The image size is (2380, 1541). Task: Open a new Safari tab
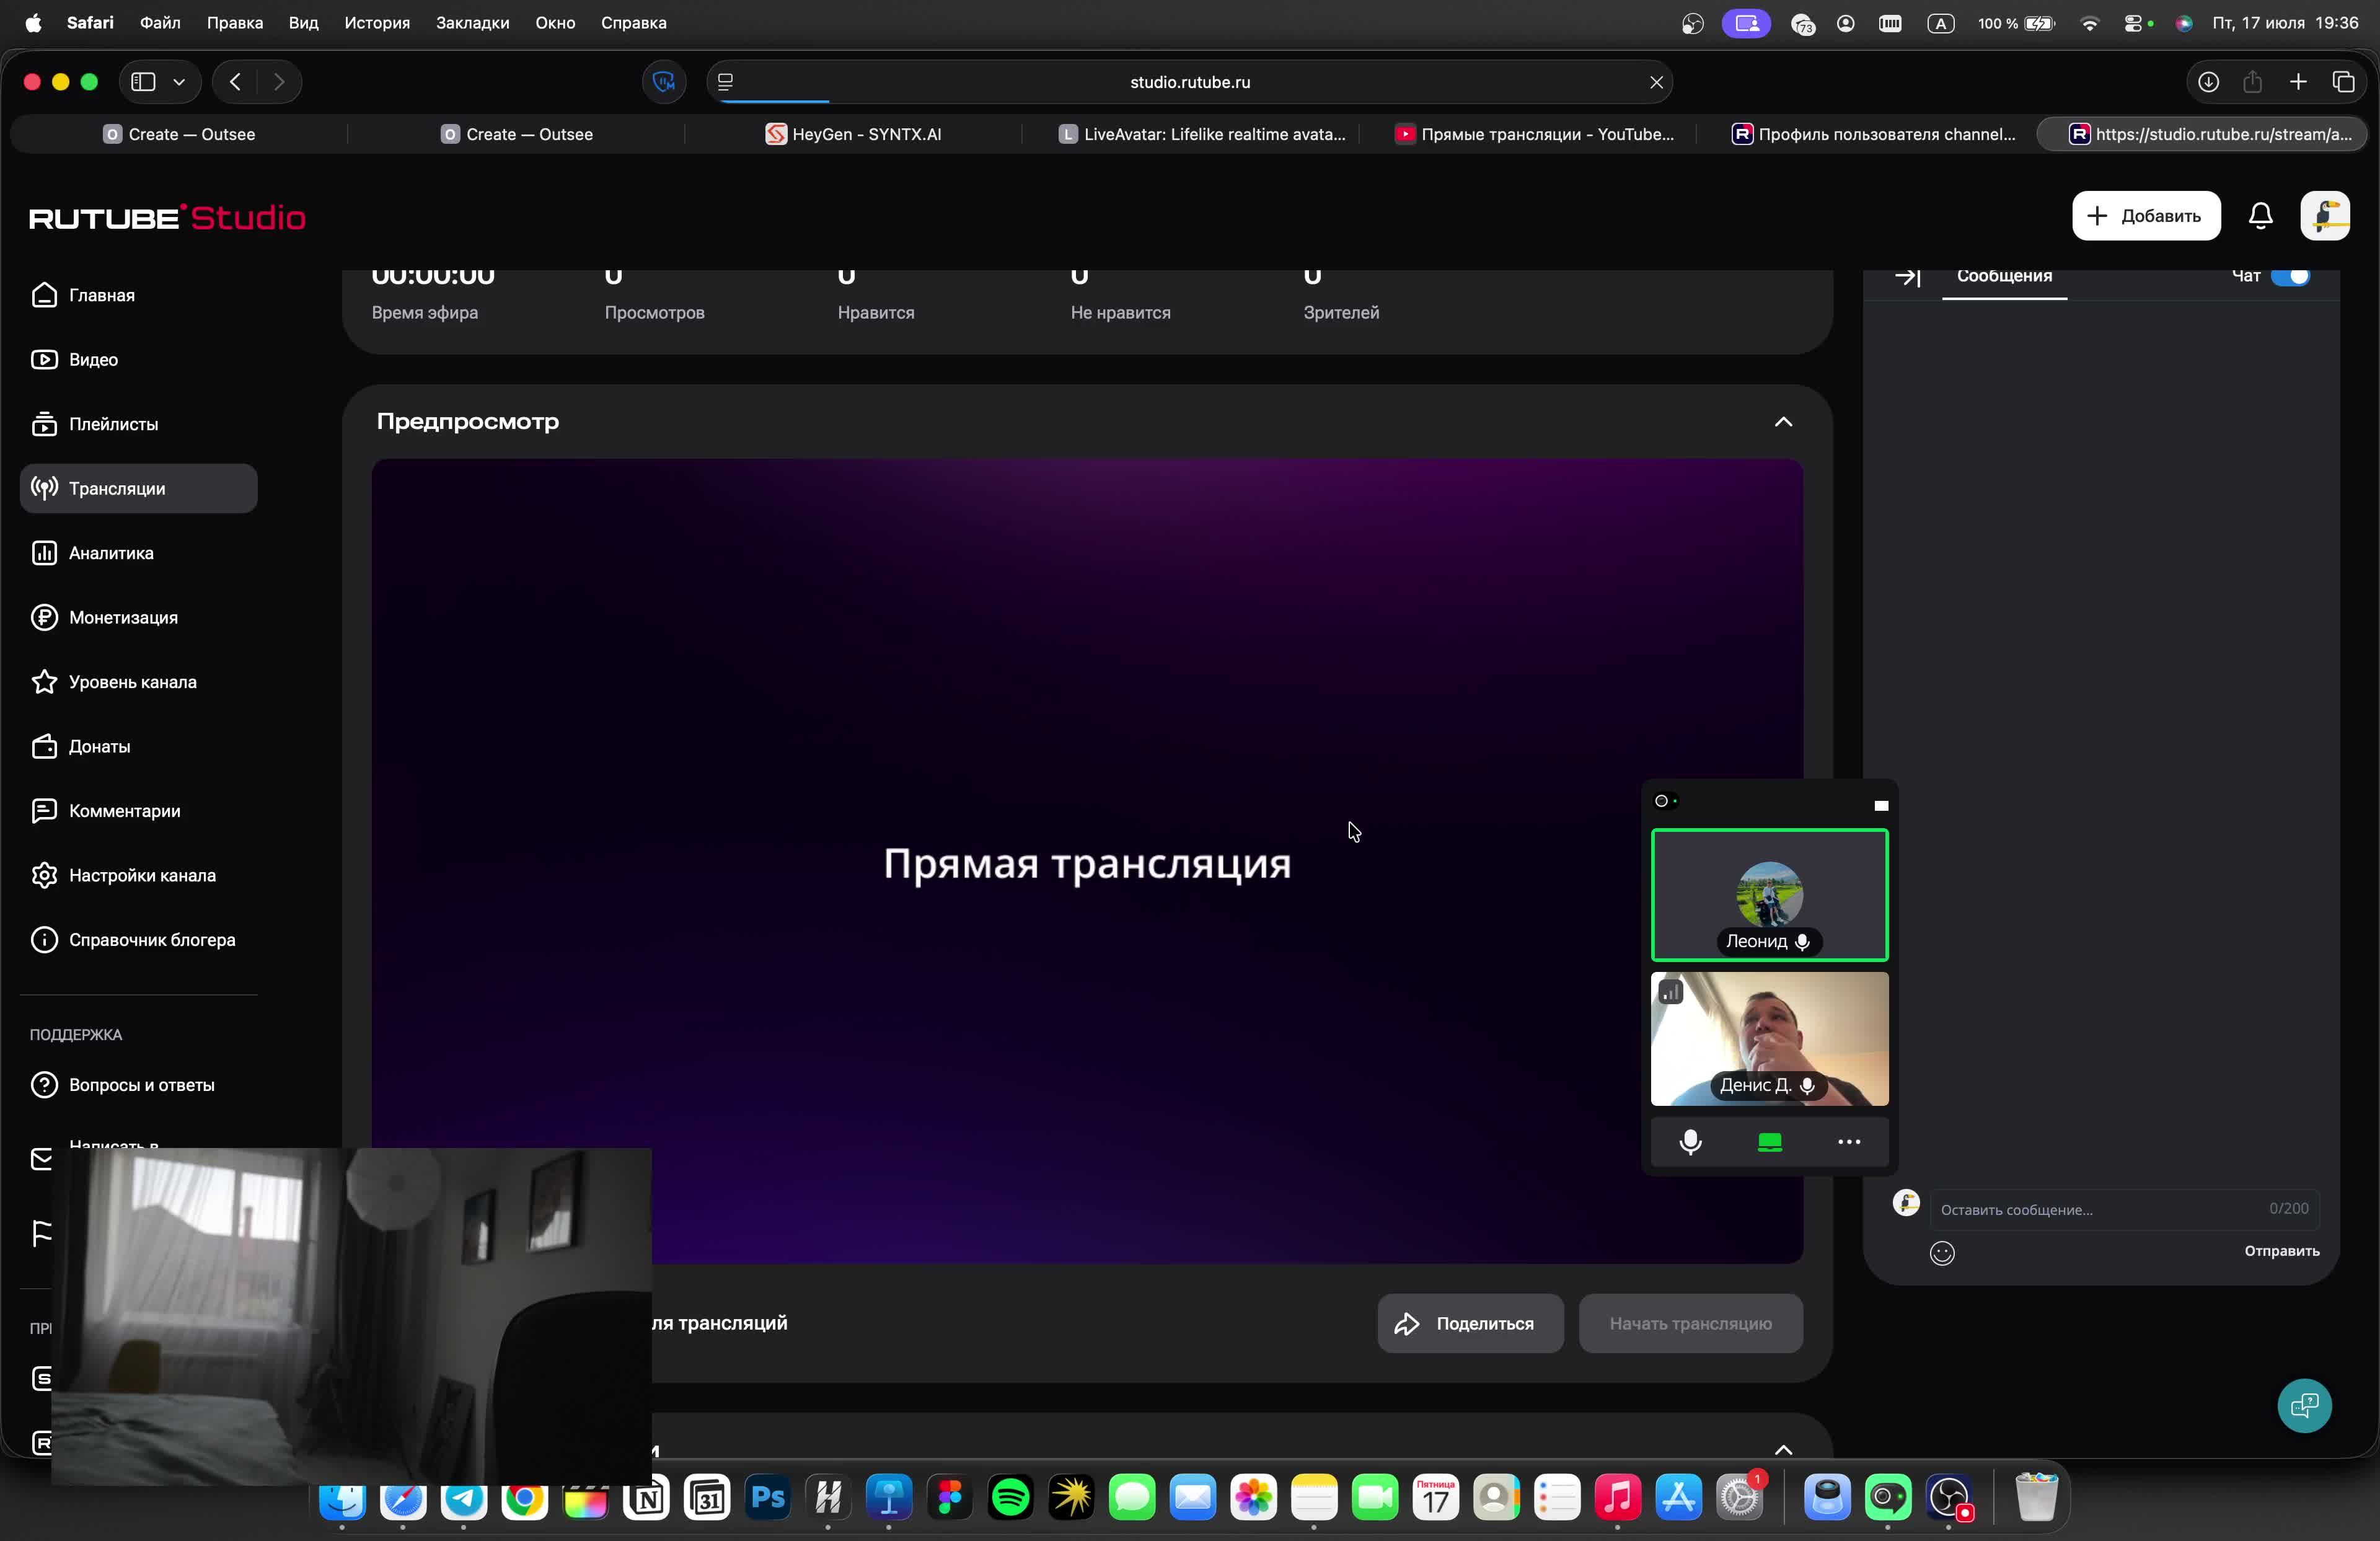[2298, 82]
